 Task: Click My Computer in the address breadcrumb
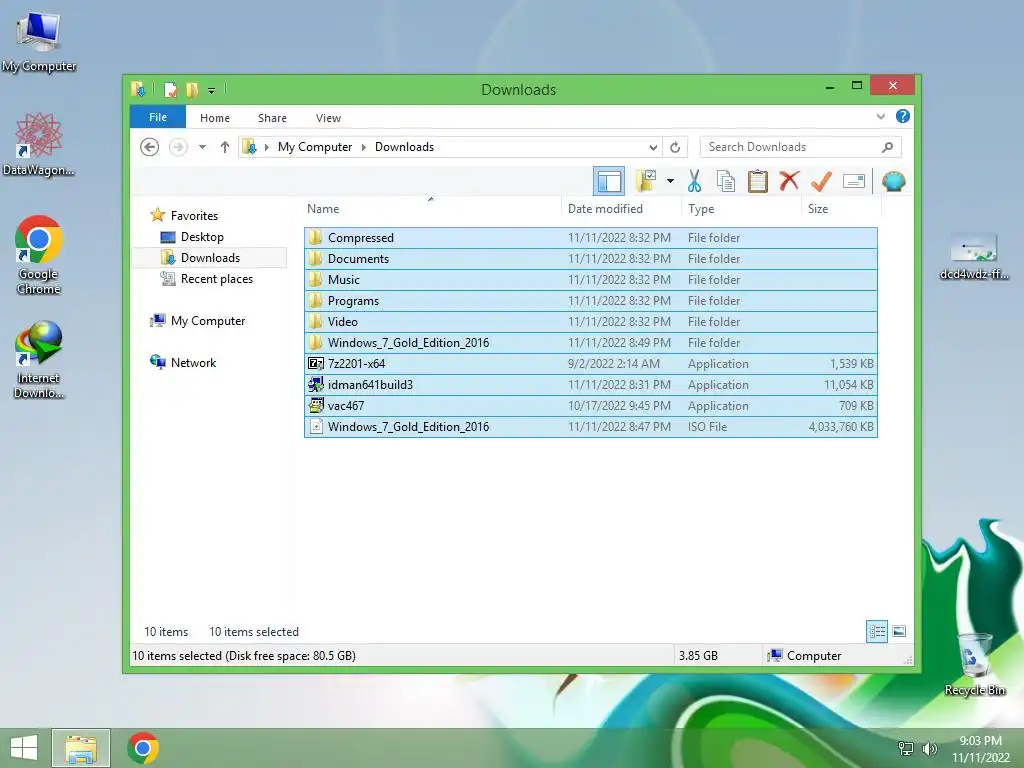tap(315, 147)
